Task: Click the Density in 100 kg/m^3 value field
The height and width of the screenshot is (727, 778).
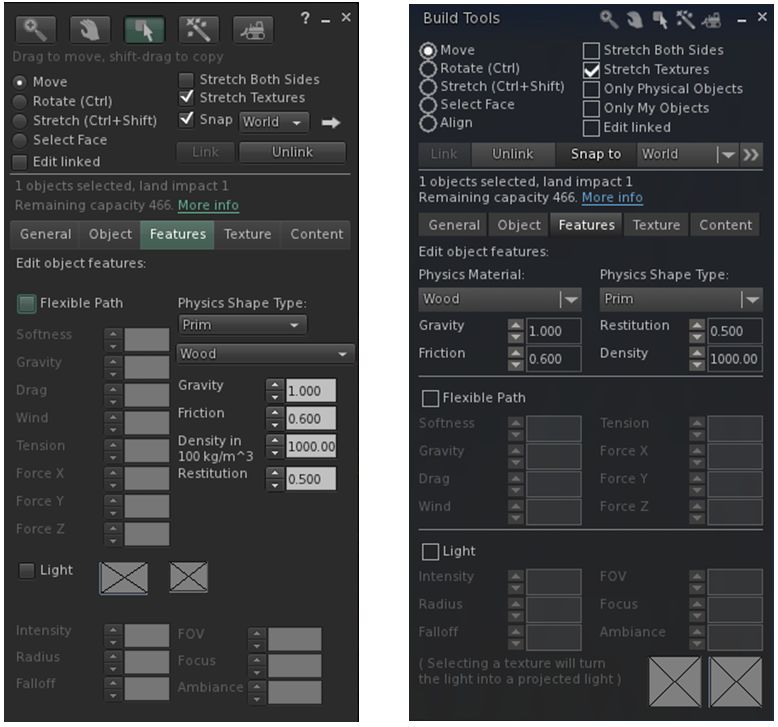Action: 311,446
